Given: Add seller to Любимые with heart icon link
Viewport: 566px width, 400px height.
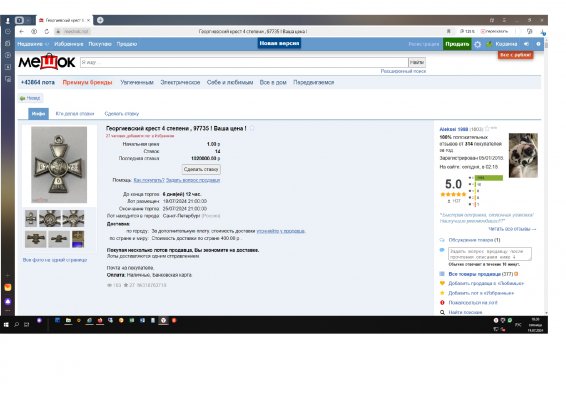Looking at the screenshot, I should coord(486,284).
